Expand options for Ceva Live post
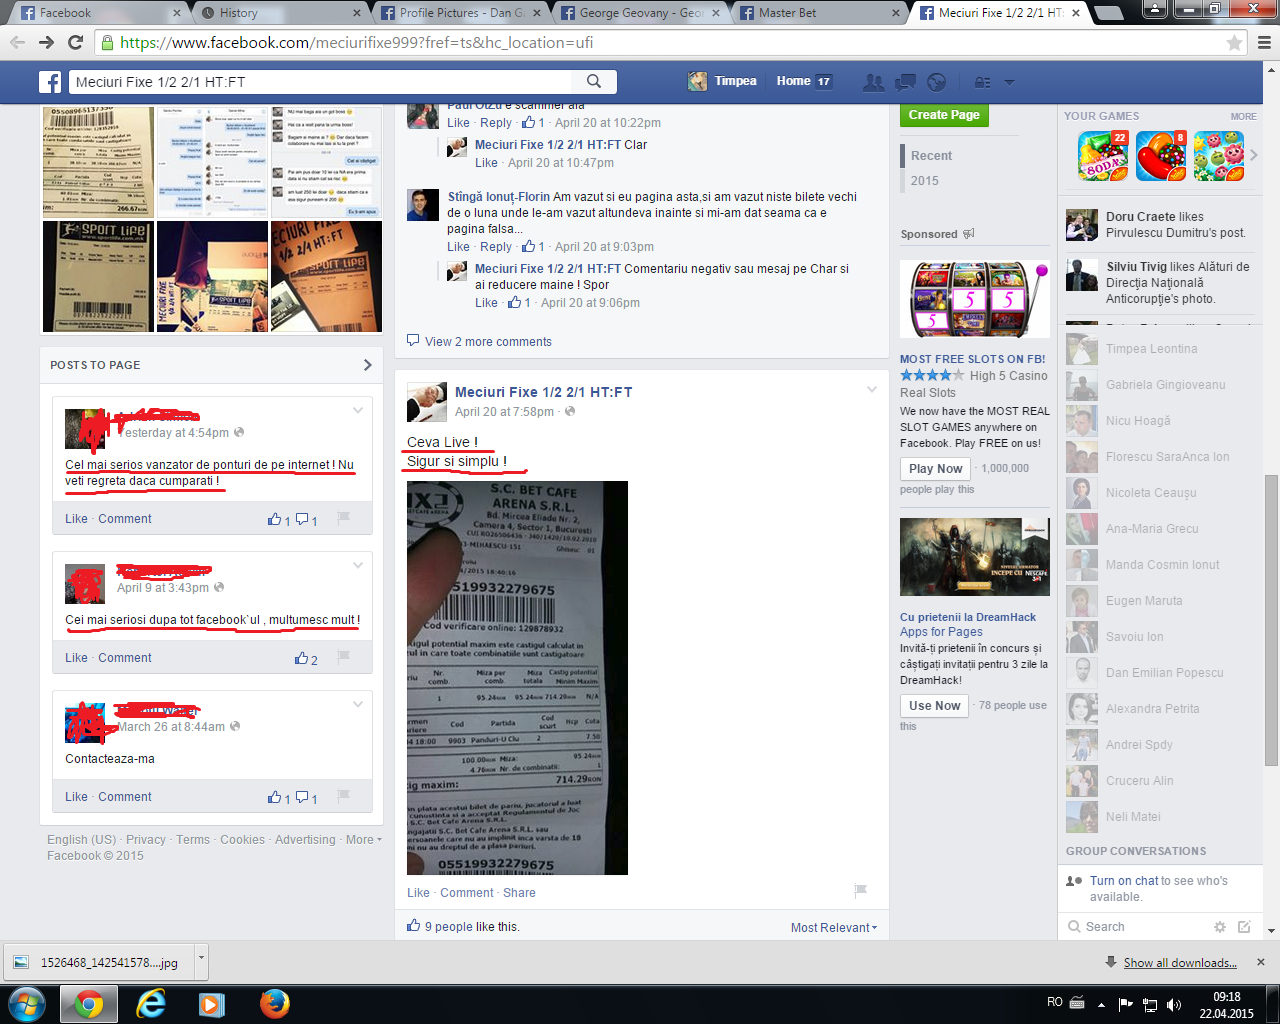 click(871, 390)
